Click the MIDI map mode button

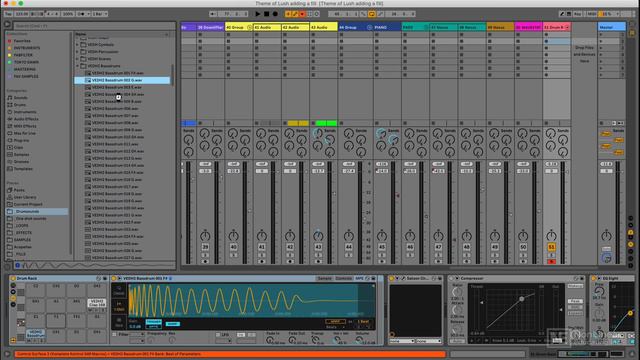coord(591,14)
